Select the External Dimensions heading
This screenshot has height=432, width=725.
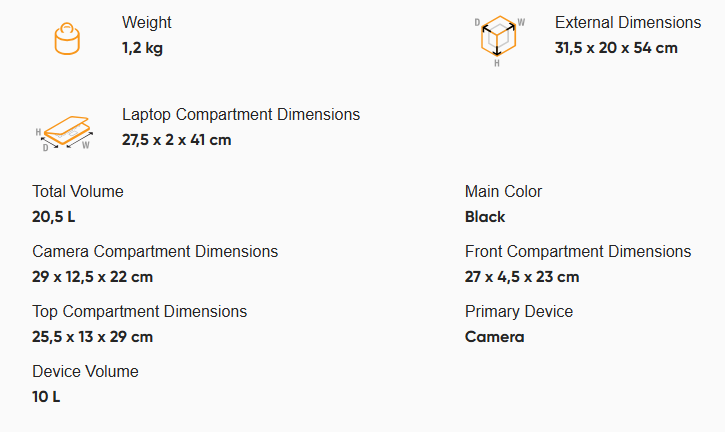coord(628,23)
